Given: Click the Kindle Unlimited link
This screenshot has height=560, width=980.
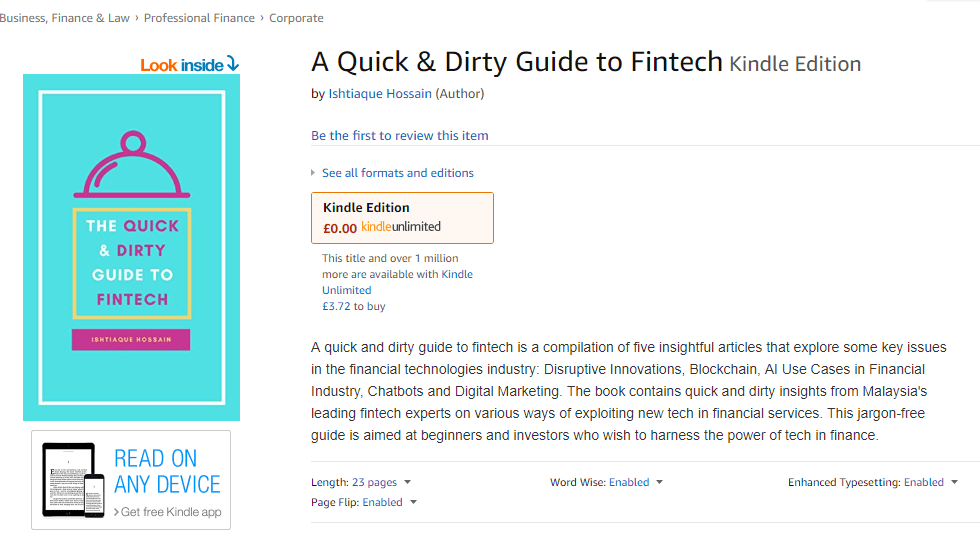Looking at the screenshot, I should tap(457, 274).
